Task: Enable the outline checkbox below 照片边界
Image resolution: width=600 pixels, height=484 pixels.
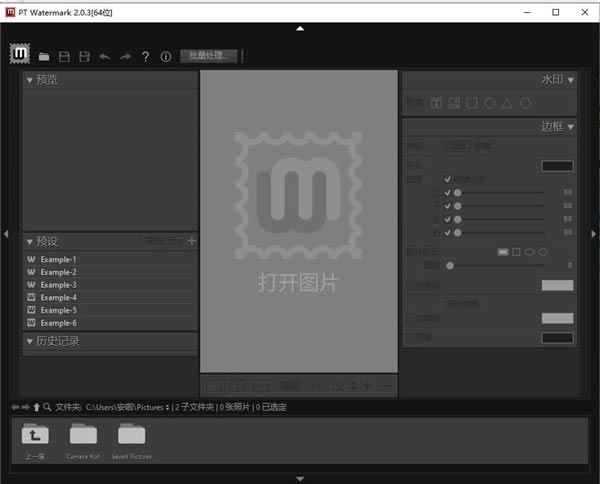Action: (x=409, y=318)
